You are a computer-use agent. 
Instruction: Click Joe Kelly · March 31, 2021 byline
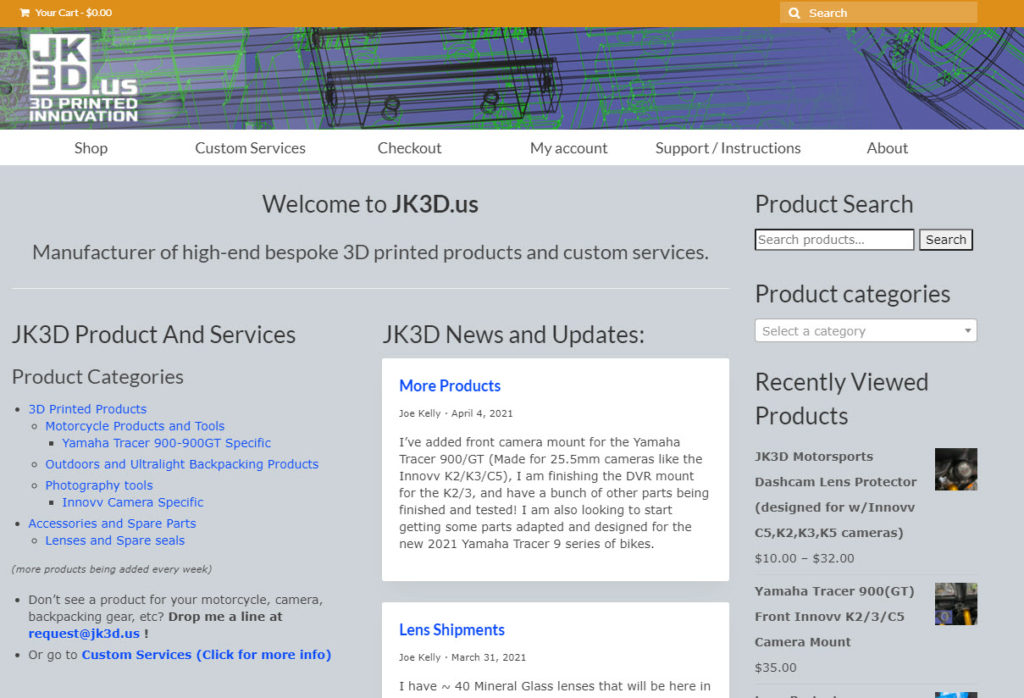pyautogui.click(x=462, y=658)
